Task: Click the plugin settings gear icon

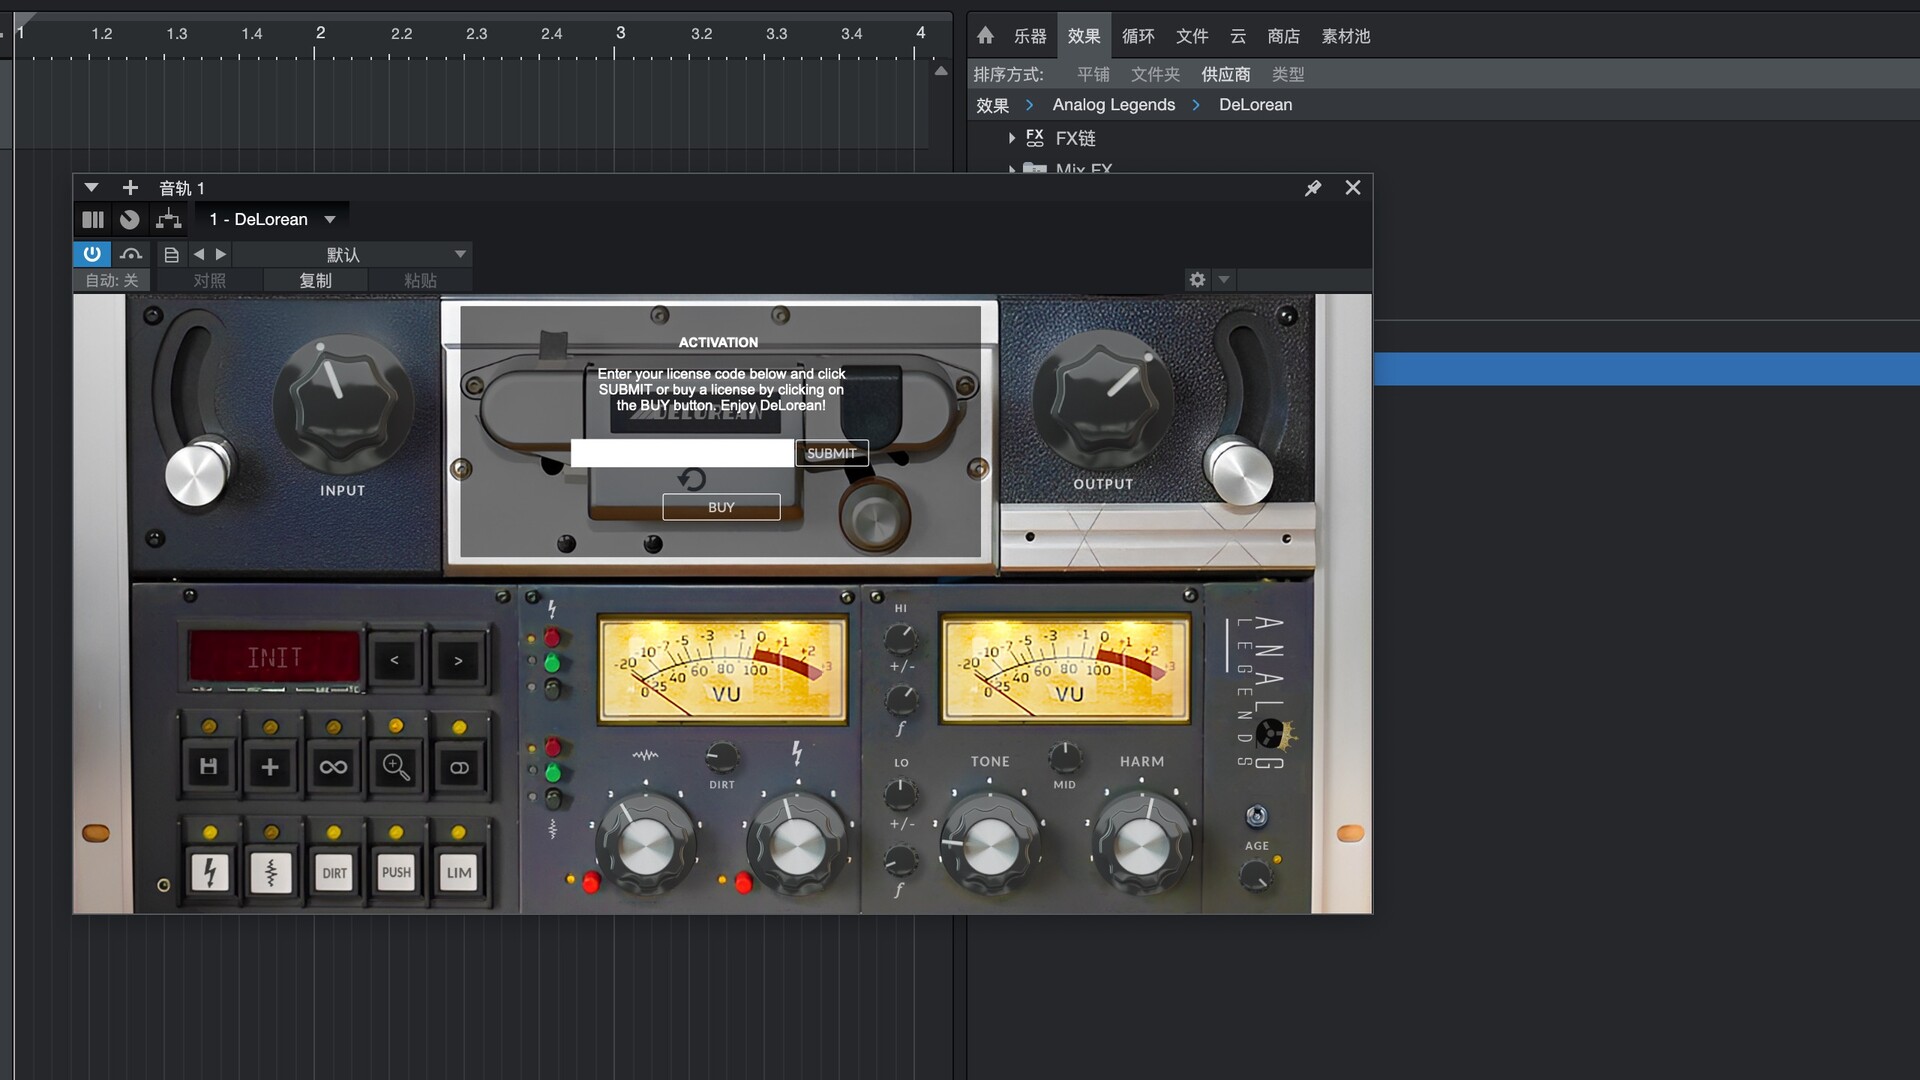Action: click(1197, 280)
